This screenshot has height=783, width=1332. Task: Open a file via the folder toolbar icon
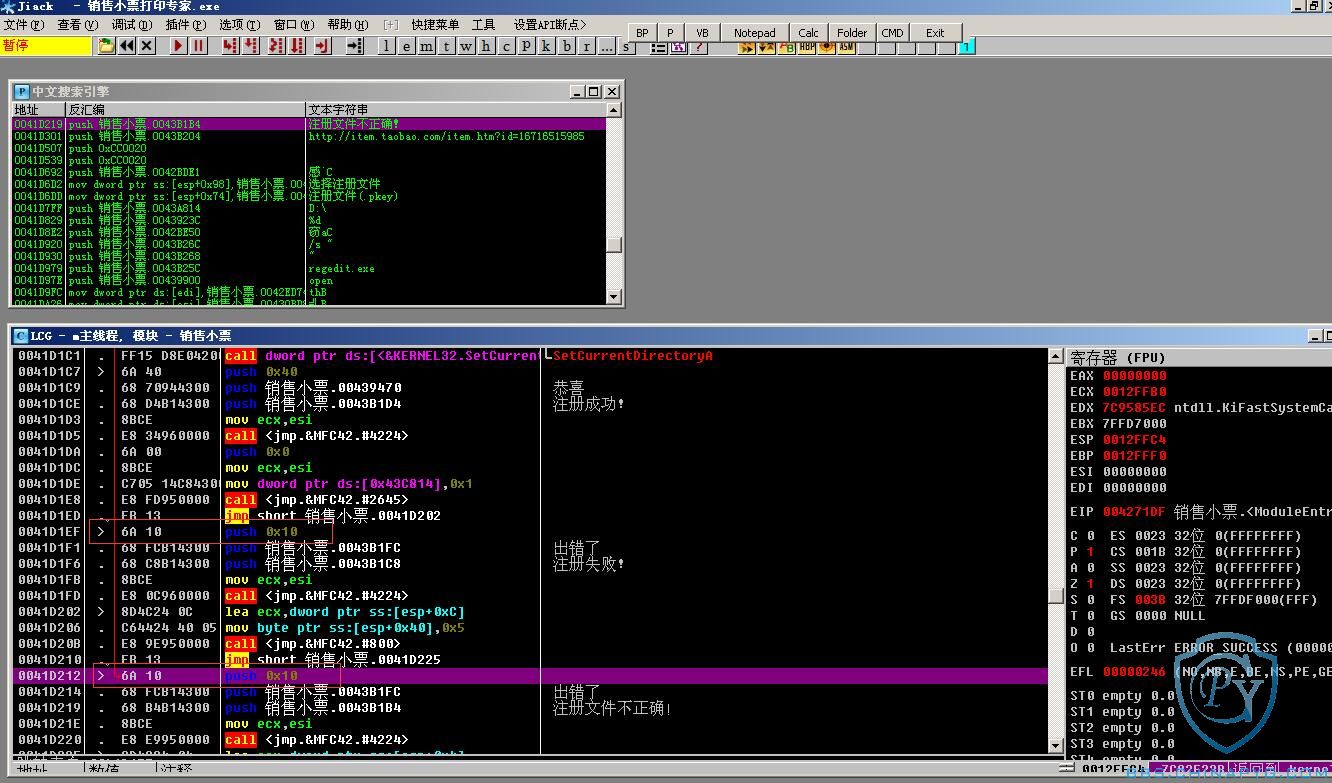pos(106,46)
